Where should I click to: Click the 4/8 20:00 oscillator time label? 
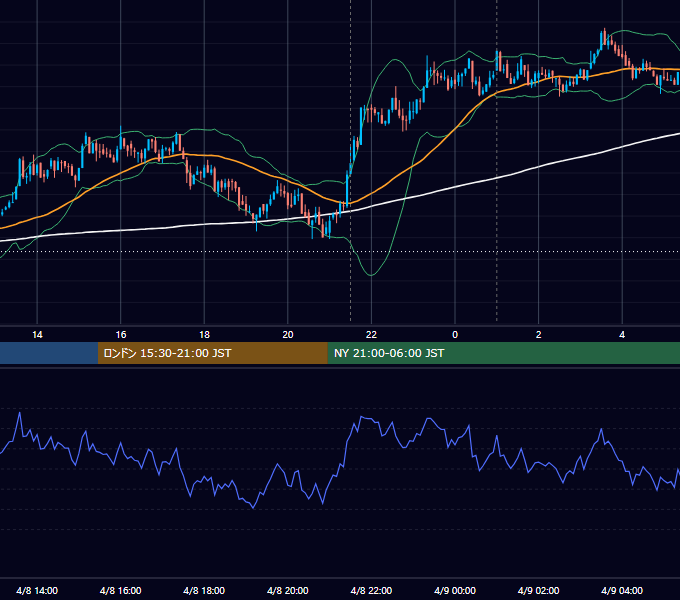click(x=288, y=590)
